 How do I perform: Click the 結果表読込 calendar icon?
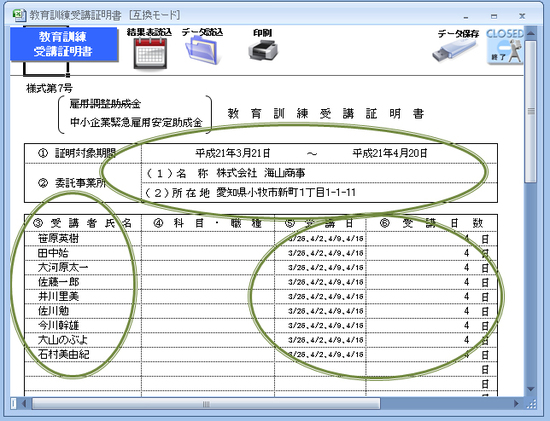click(x=150, y=53)
